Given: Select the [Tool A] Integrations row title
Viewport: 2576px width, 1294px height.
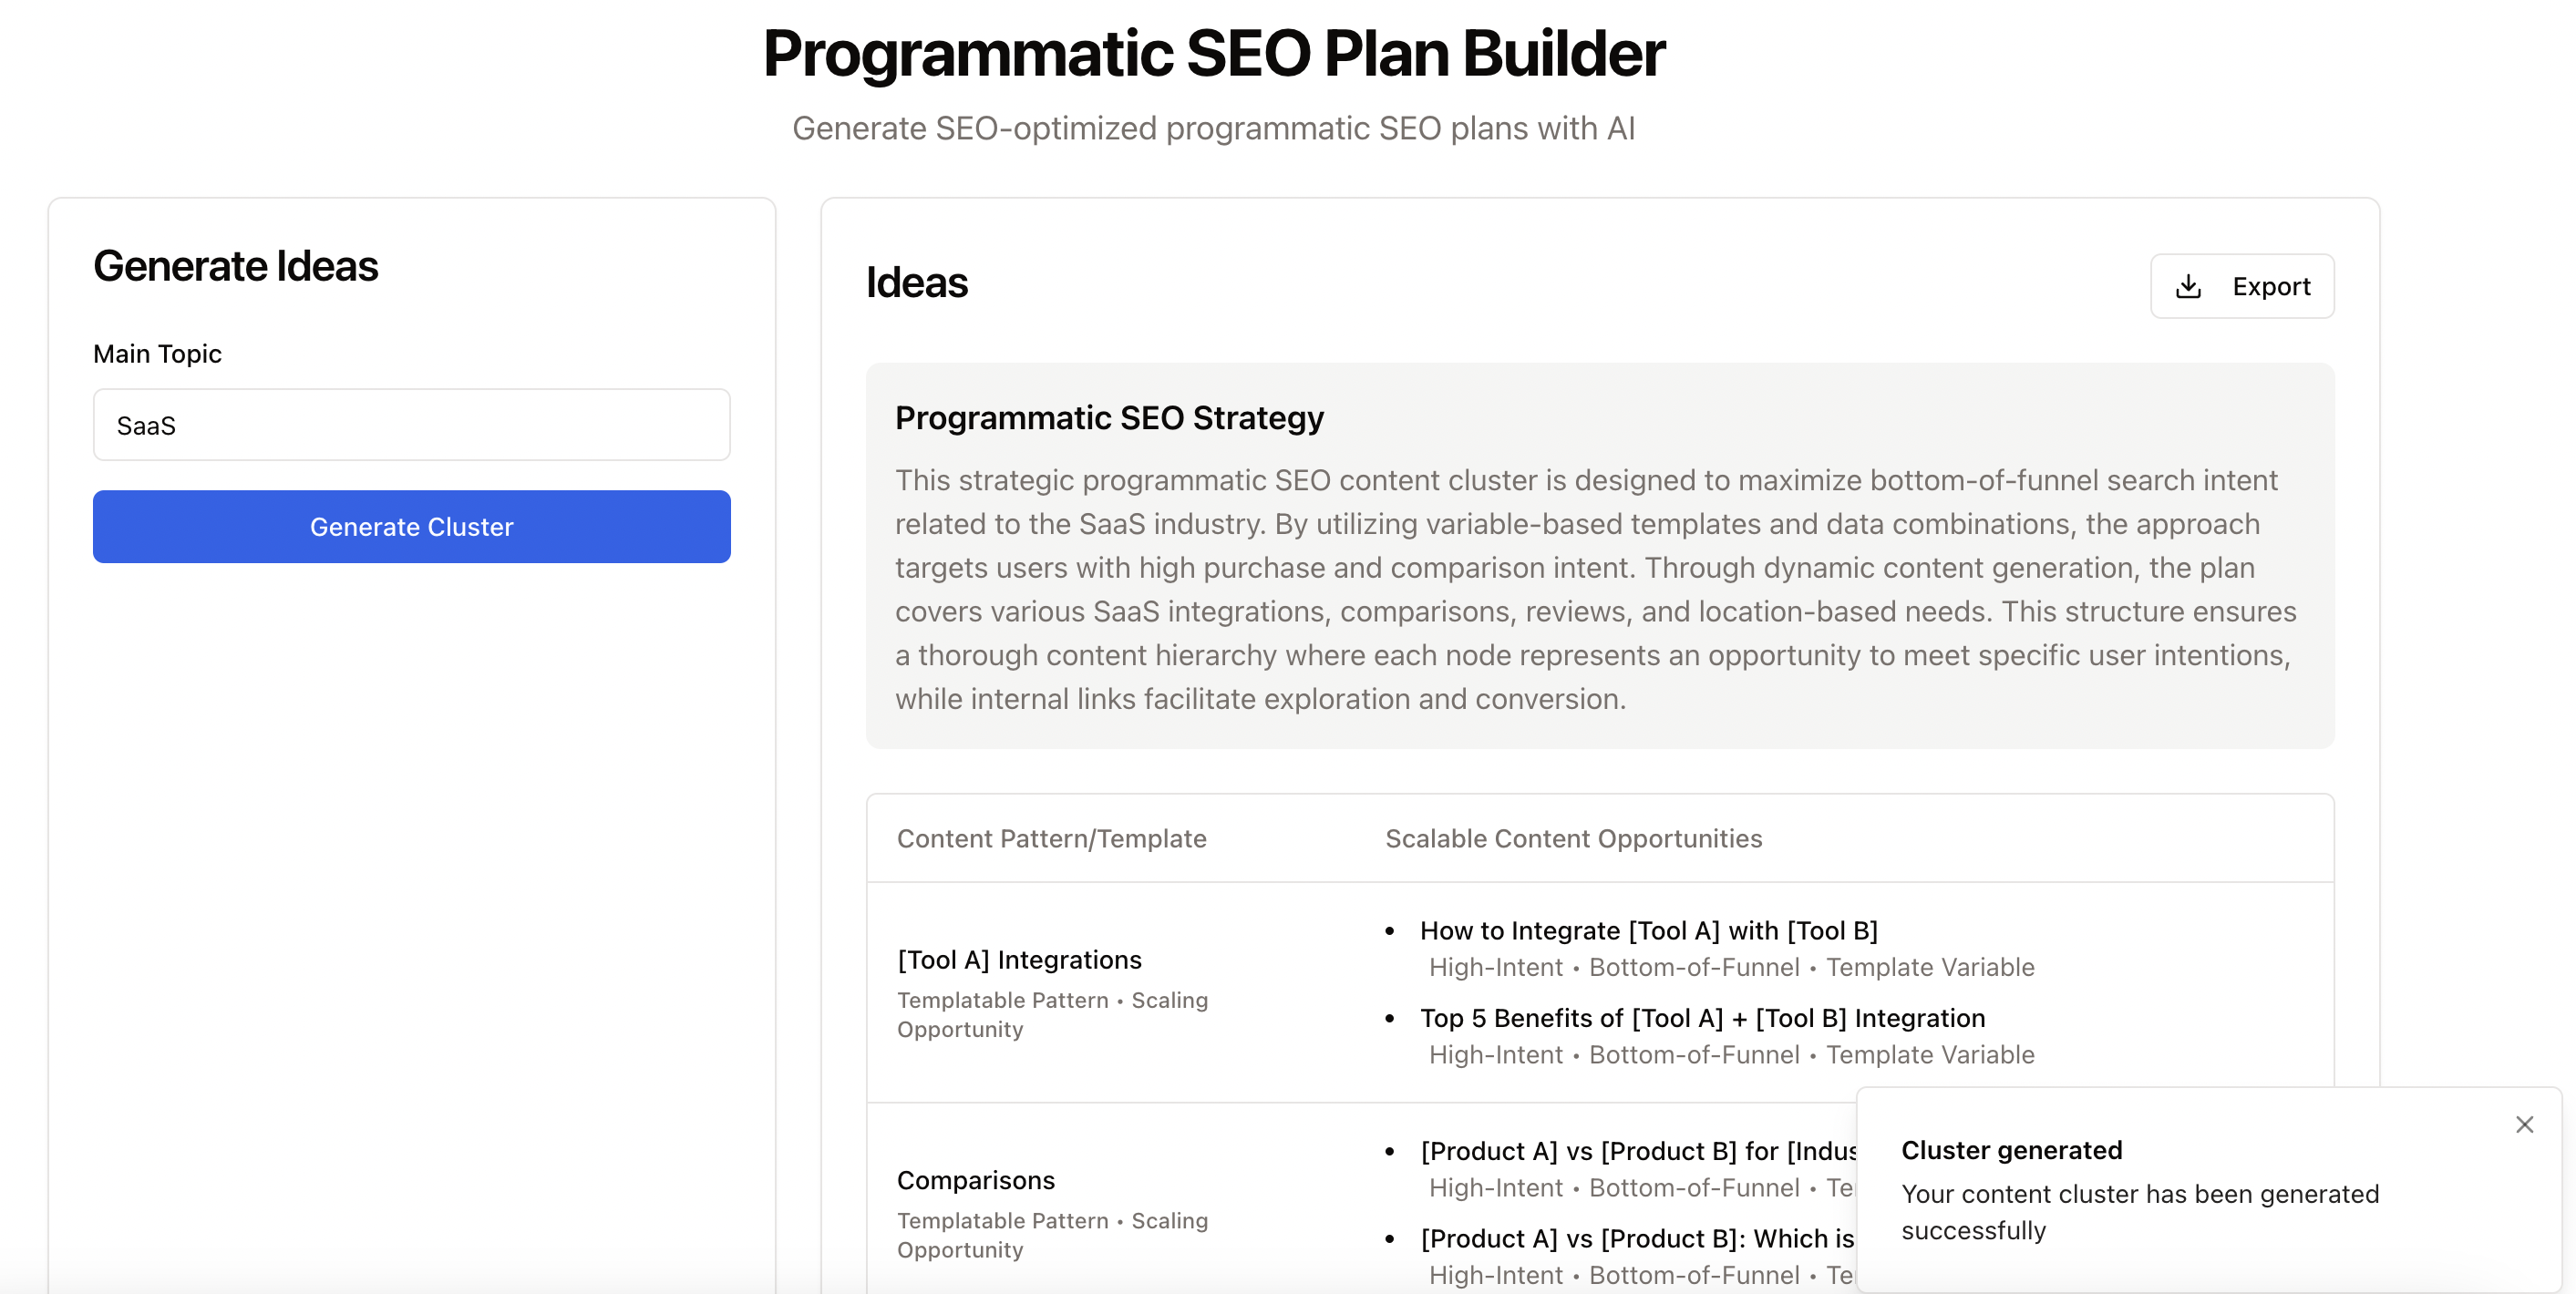Looking at the screenshot, I should coord(1019,959).
